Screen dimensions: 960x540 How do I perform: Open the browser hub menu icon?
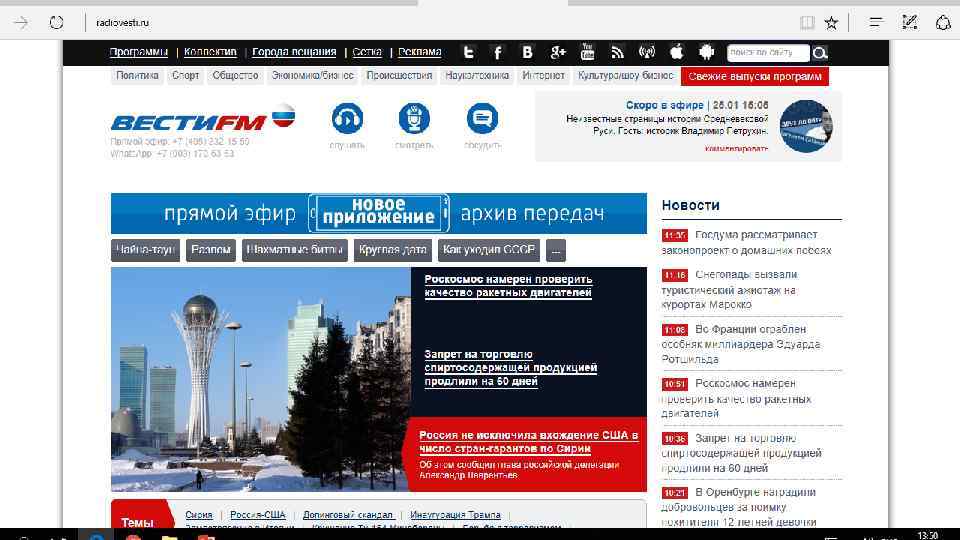pos(876,23)
